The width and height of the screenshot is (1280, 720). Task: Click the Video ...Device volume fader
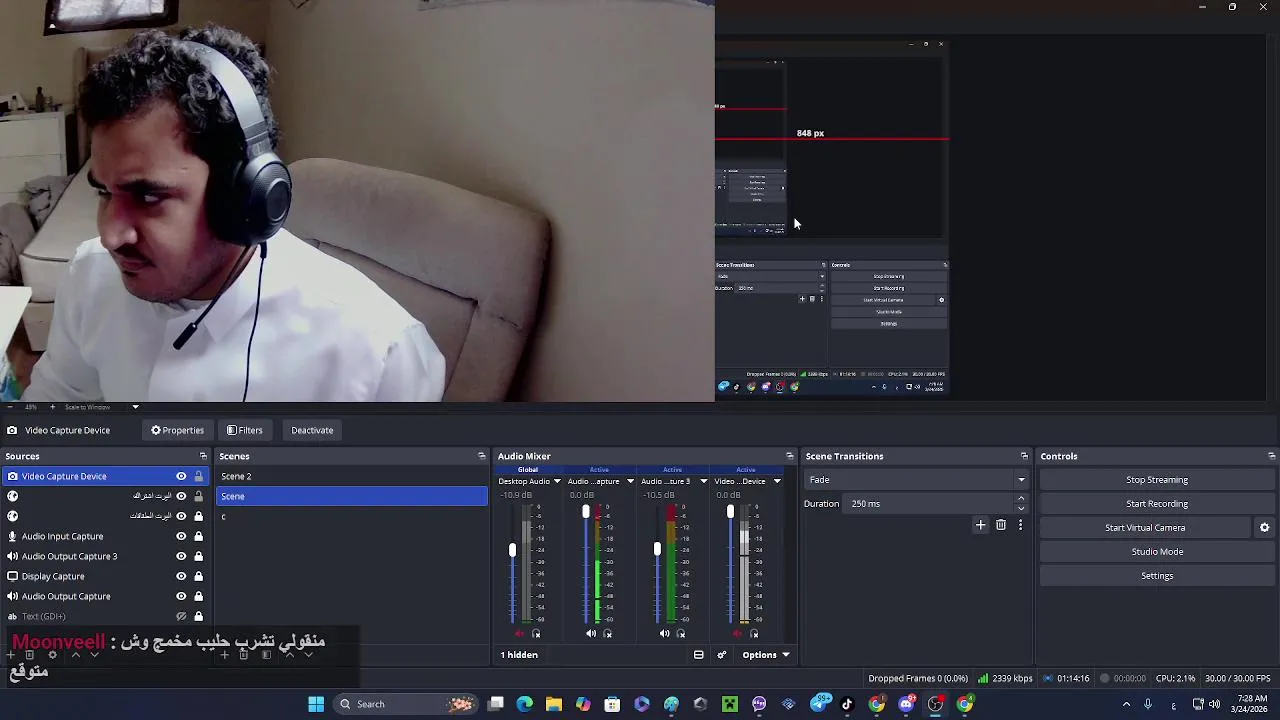730,512
